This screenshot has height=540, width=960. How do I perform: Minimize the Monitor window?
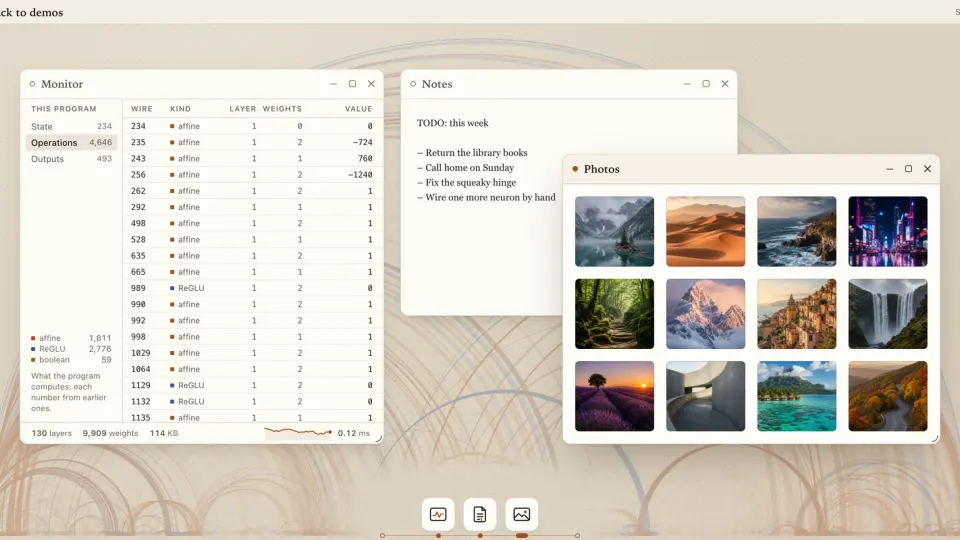(x=333, y=84)
